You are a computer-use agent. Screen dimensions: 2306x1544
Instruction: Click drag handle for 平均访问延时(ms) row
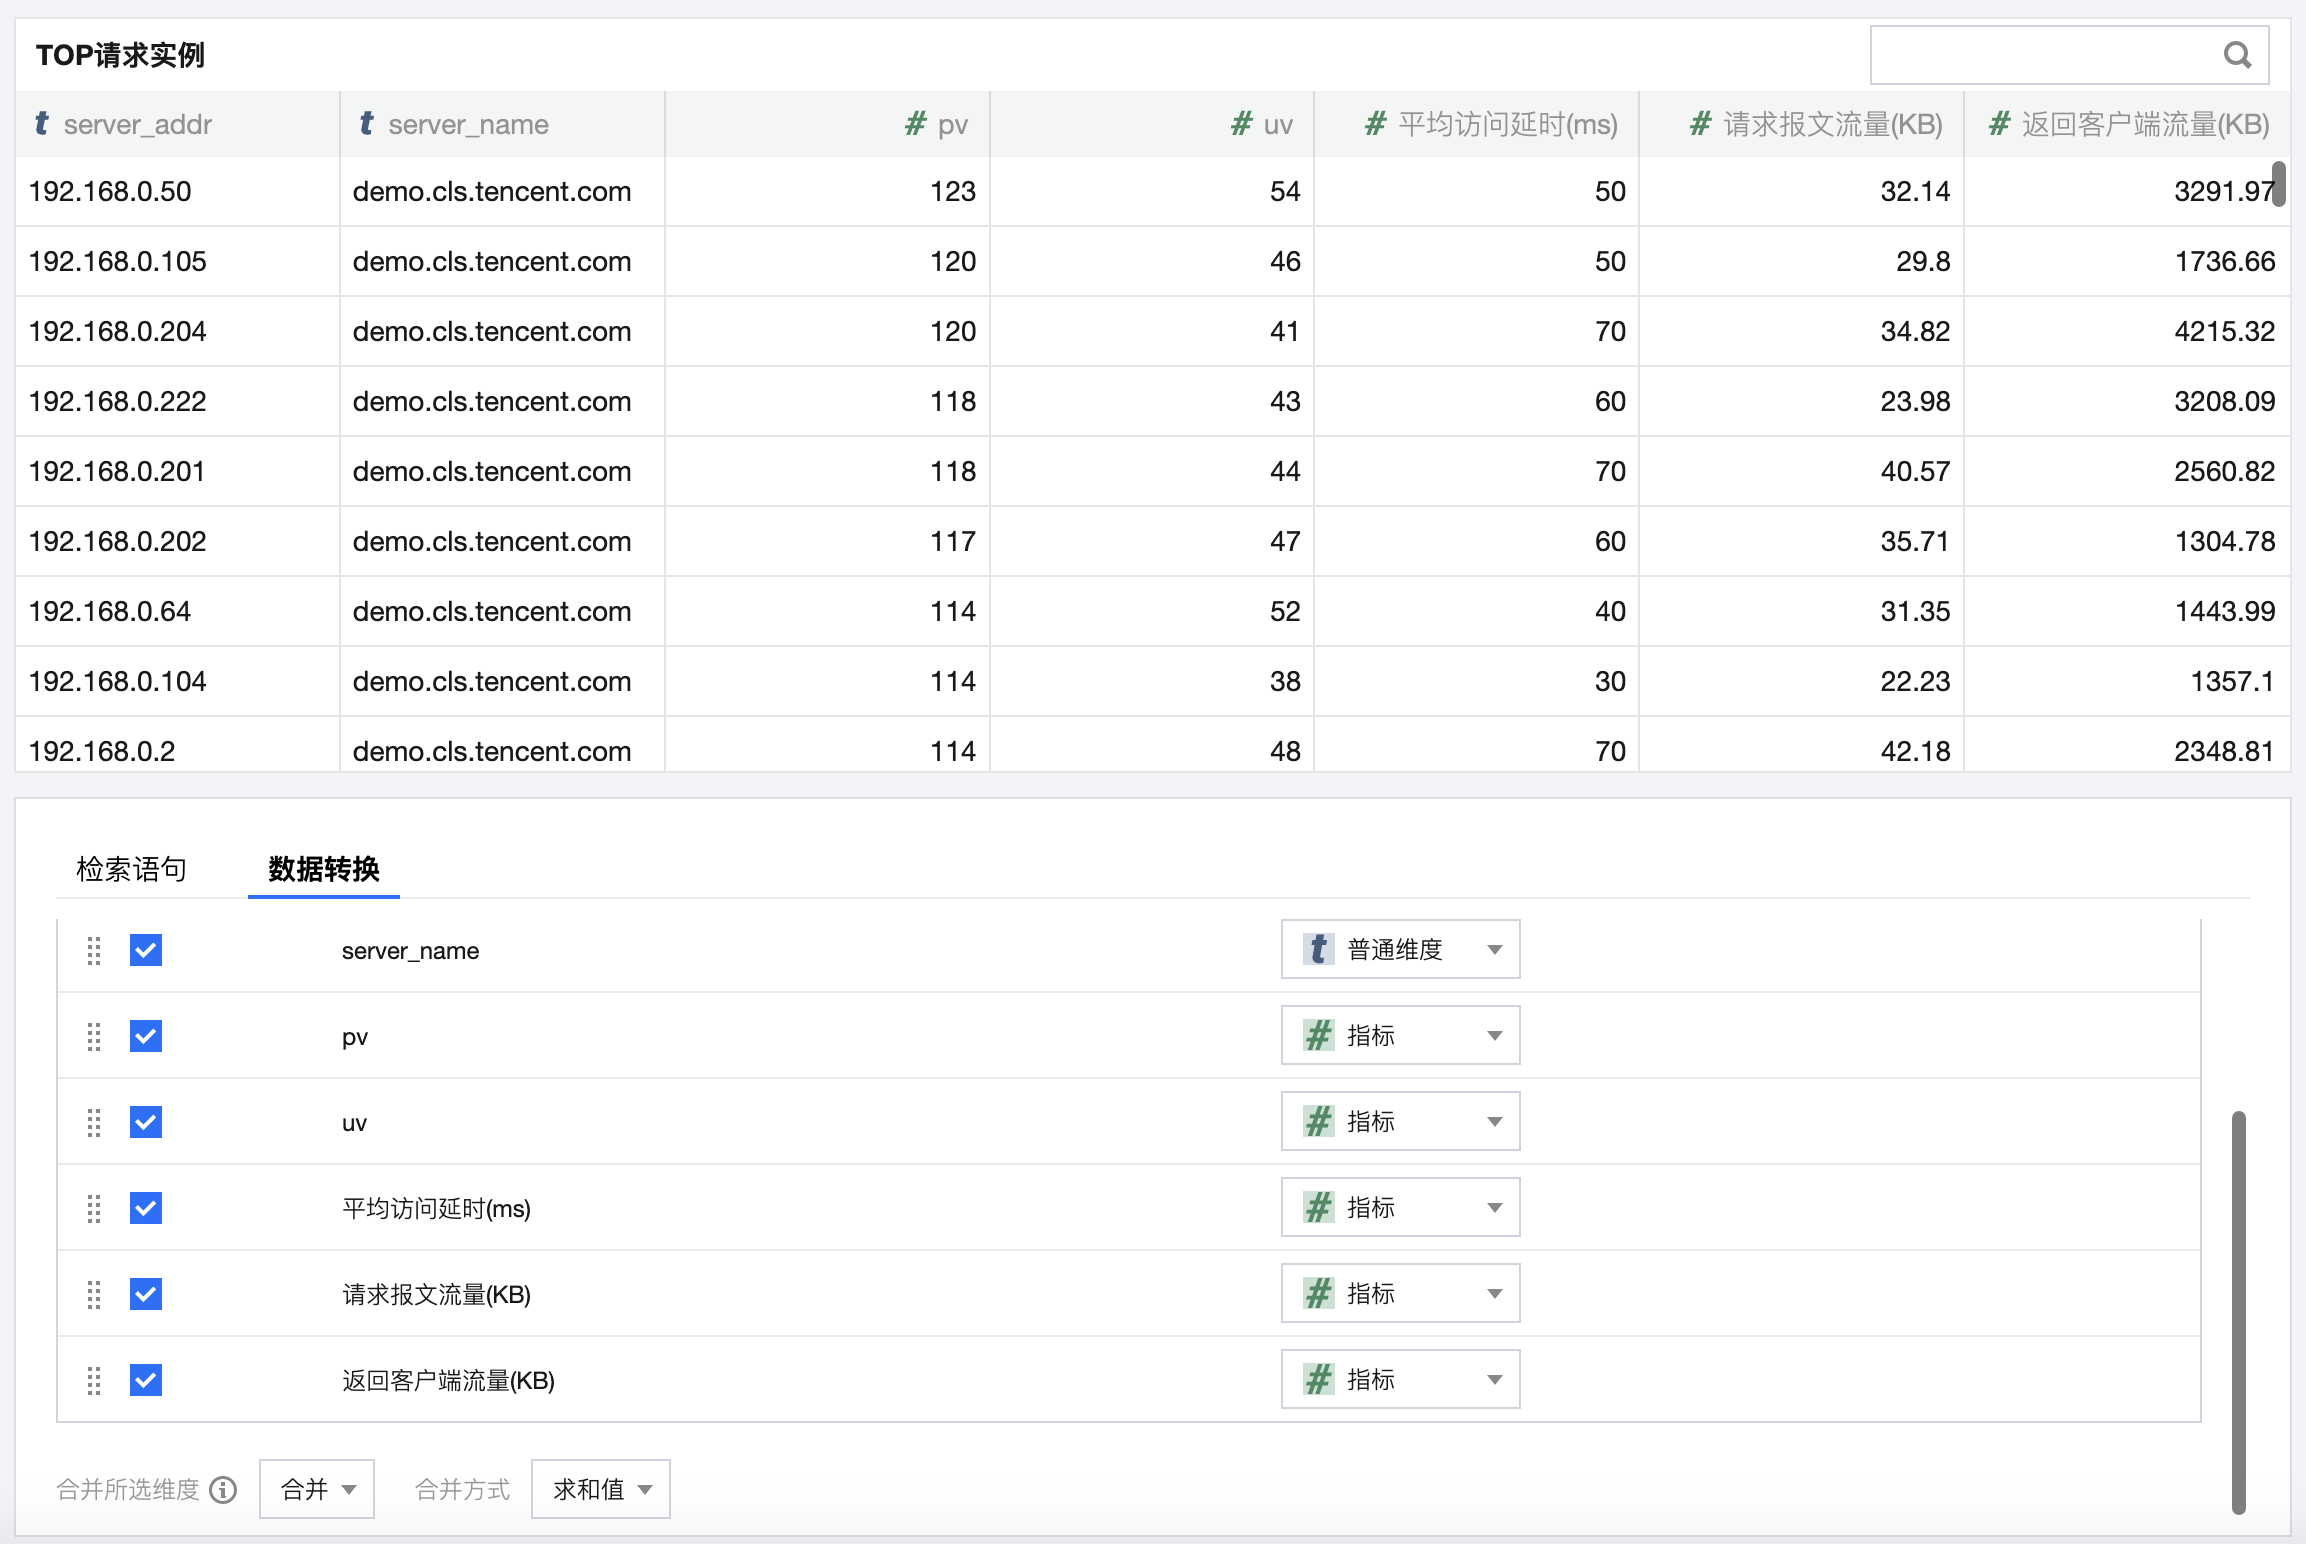pyautogui.click(x=94, y=1208)
